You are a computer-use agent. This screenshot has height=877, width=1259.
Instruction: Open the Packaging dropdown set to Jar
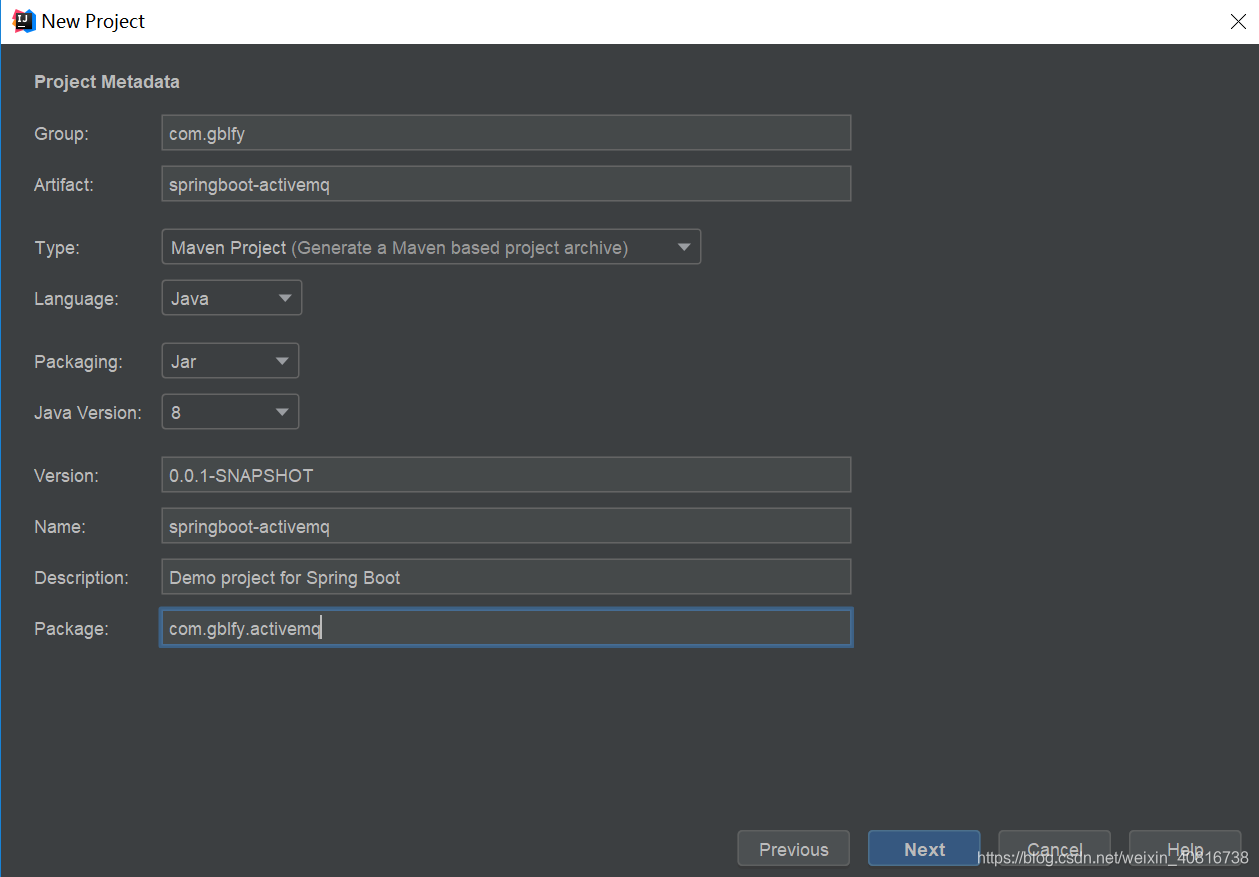[230, 361]
